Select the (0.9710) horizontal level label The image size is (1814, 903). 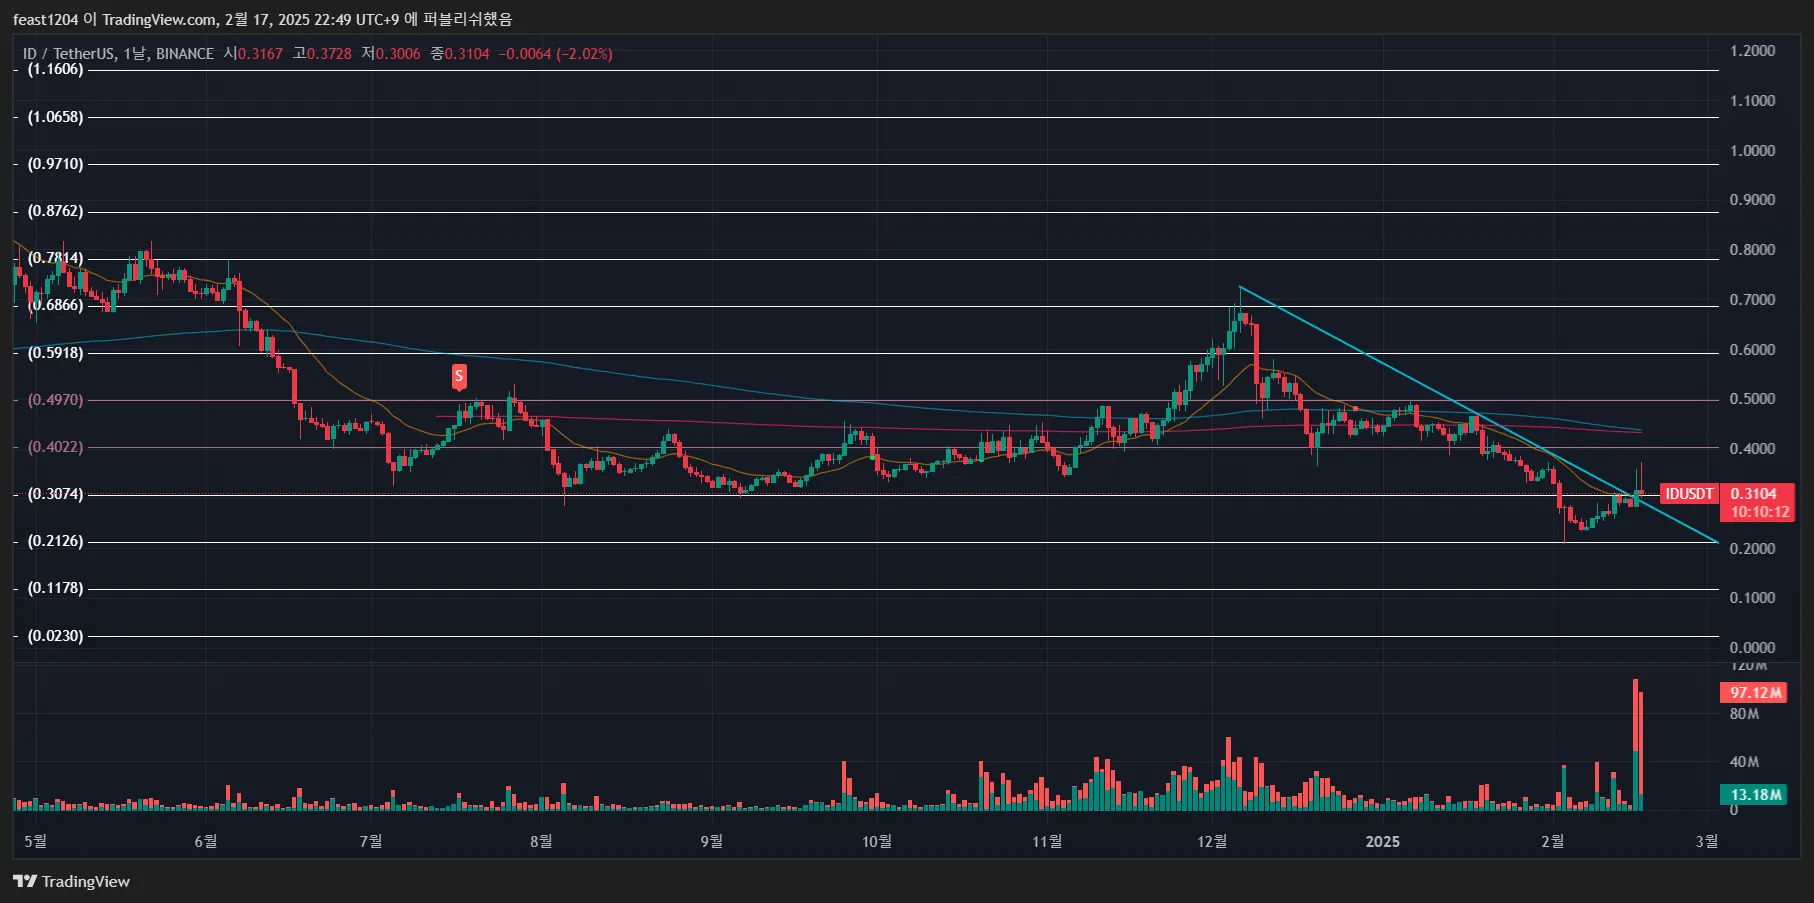click(56, 164)
